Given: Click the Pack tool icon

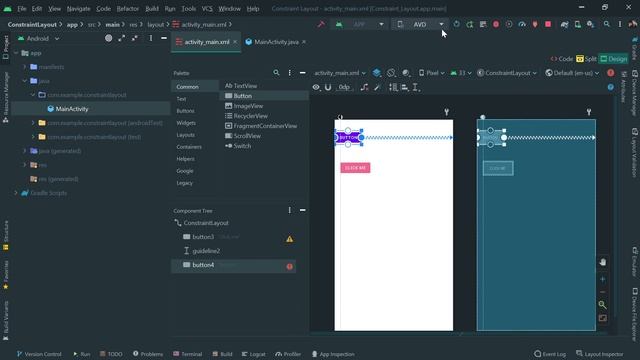Looking at the screenshot, I should click(393, 87).
